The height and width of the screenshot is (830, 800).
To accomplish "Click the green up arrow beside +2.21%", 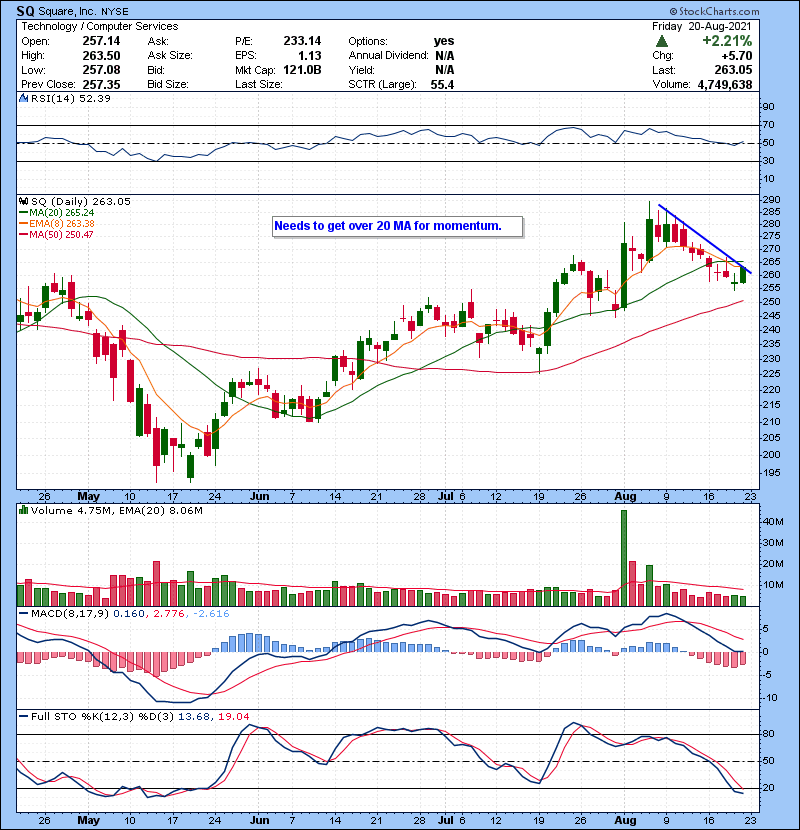I will pos(663,41).
